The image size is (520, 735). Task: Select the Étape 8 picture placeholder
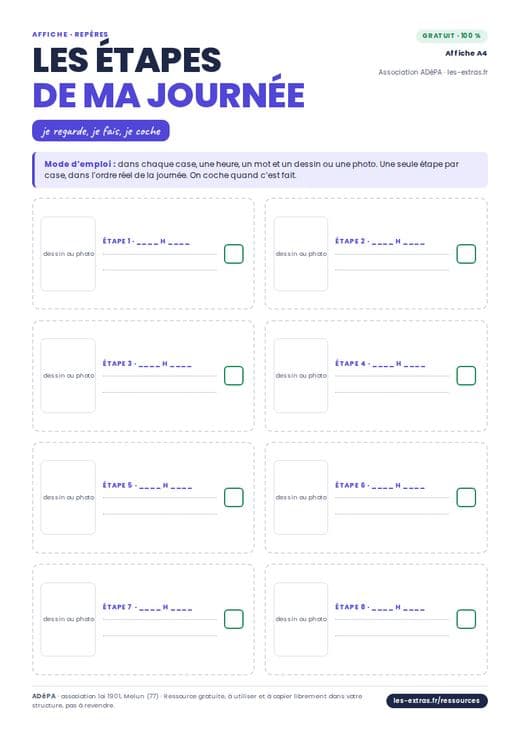point(301,619)
